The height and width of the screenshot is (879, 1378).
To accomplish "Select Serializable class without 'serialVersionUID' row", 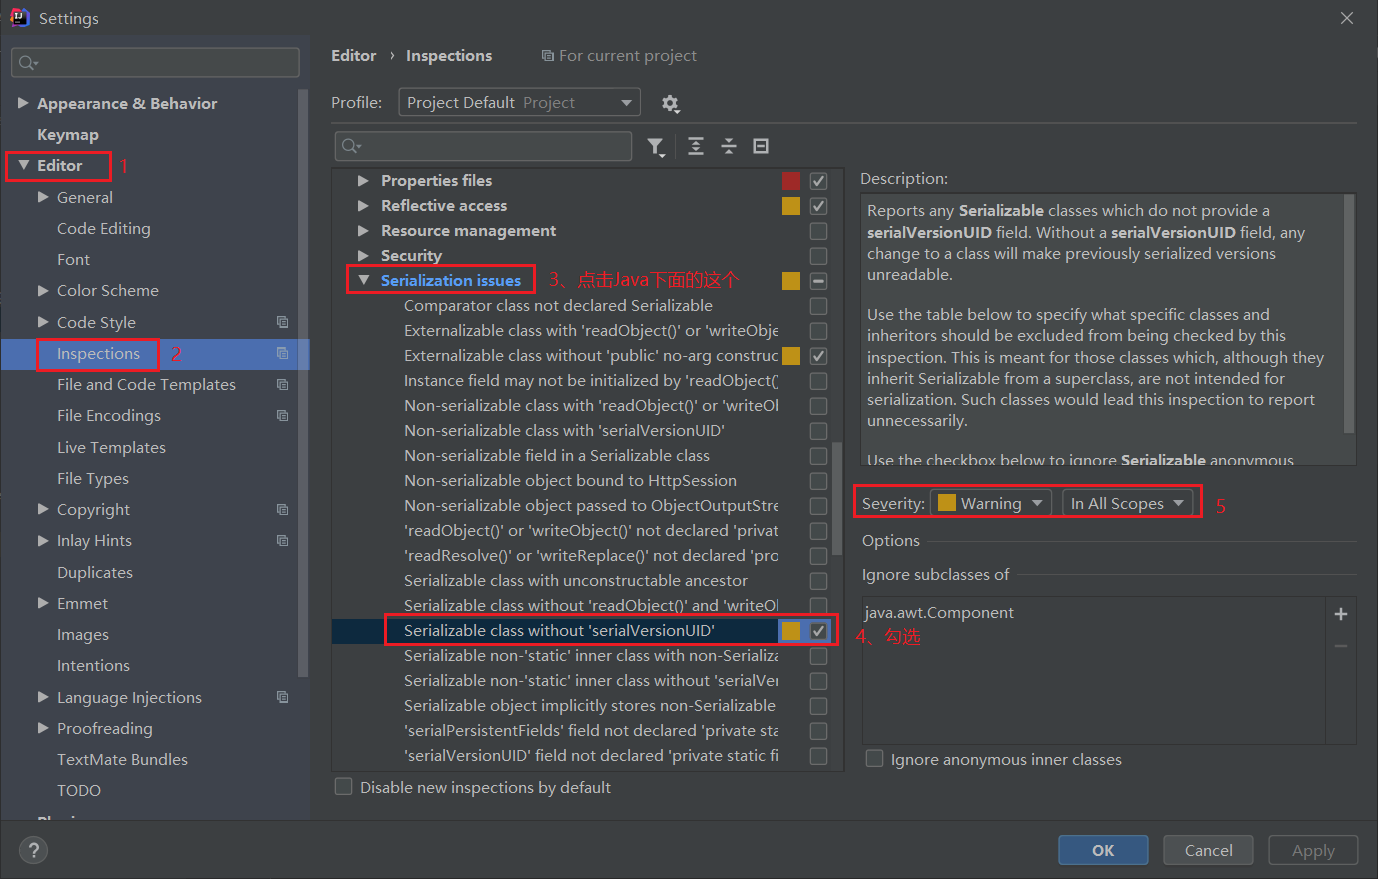I will 581,631.
